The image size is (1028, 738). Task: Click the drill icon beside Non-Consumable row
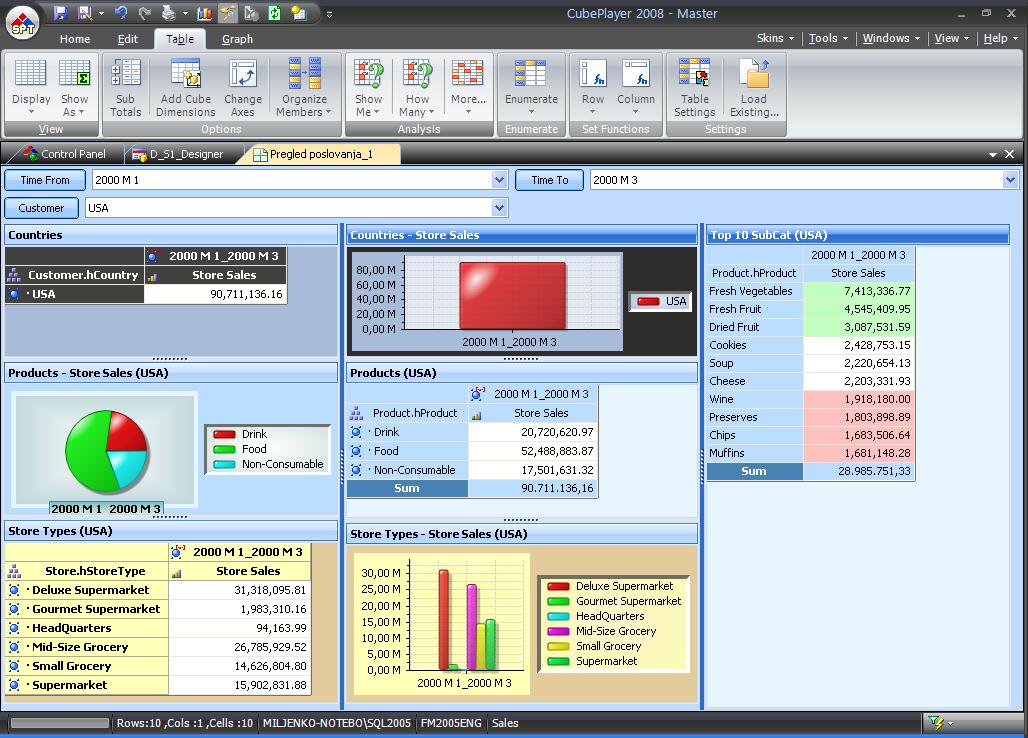[x=356, y=470]
